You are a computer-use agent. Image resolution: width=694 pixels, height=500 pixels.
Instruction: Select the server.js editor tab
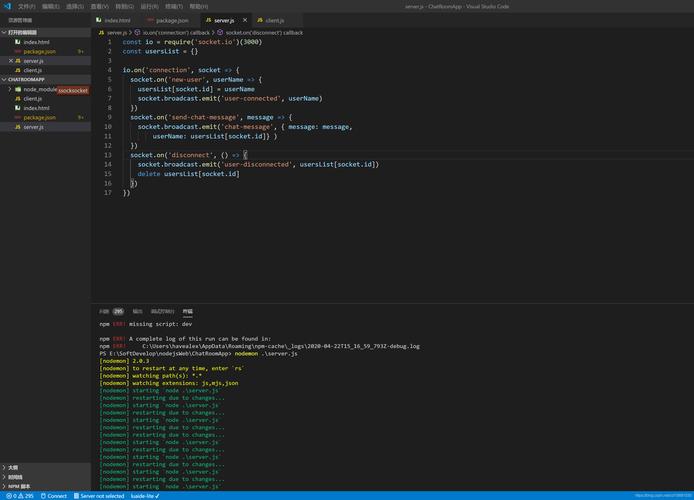224,20
